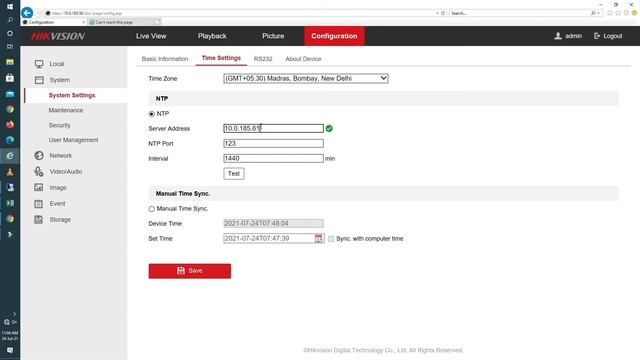This screenshot has height=360, width=640.
Task: Click the Device Time field
Action: pos(273,223)
